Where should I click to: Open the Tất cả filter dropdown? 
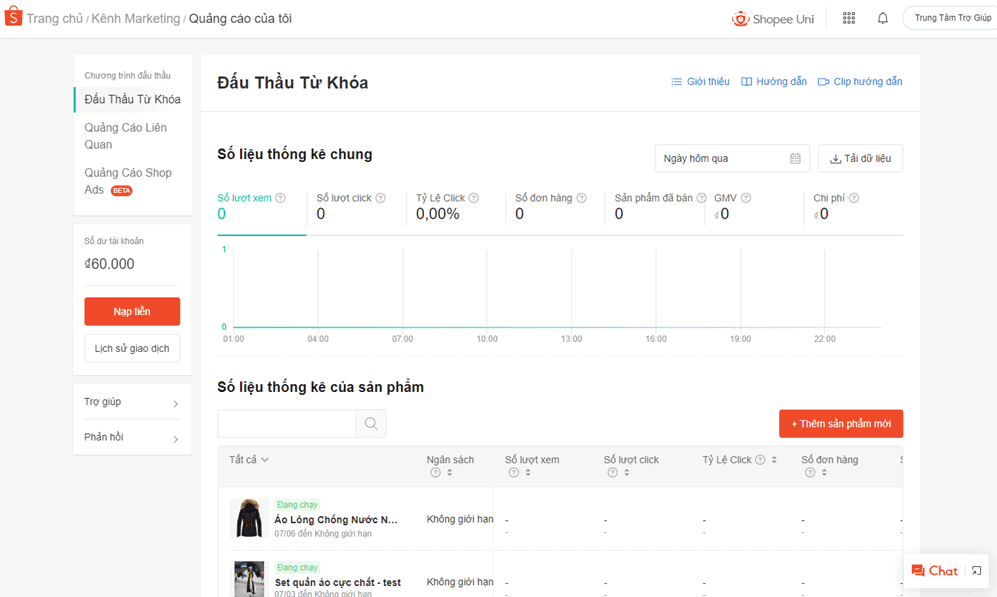pyautogui.click(x=249, y=460)
